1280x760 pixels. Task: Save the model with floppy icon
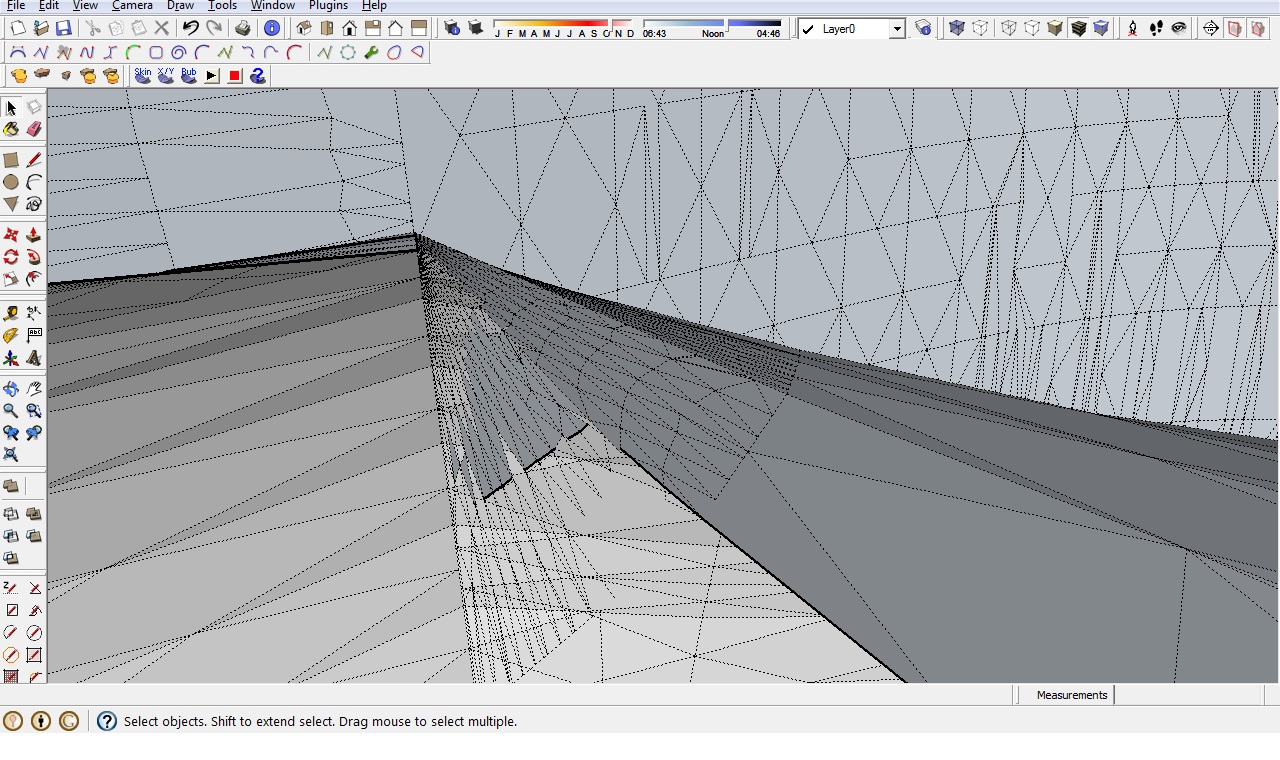[x=63, y=28]
